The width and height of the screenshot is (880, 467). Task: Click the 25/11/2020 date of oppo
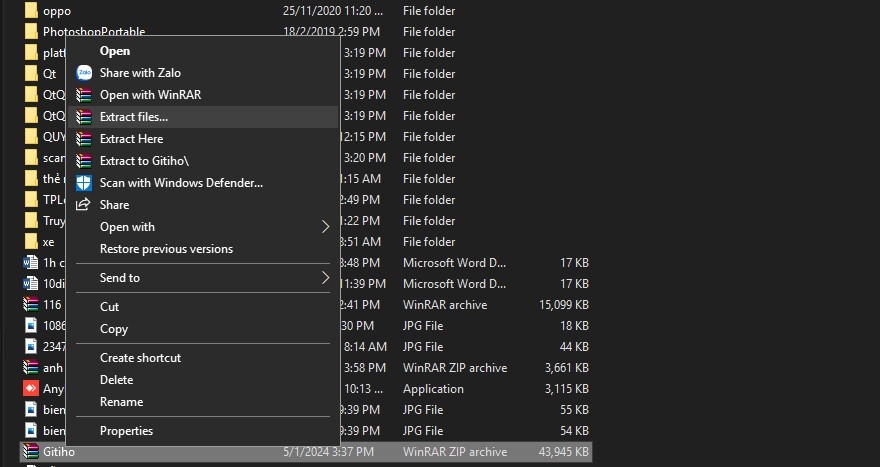click(x=333, y=11)
